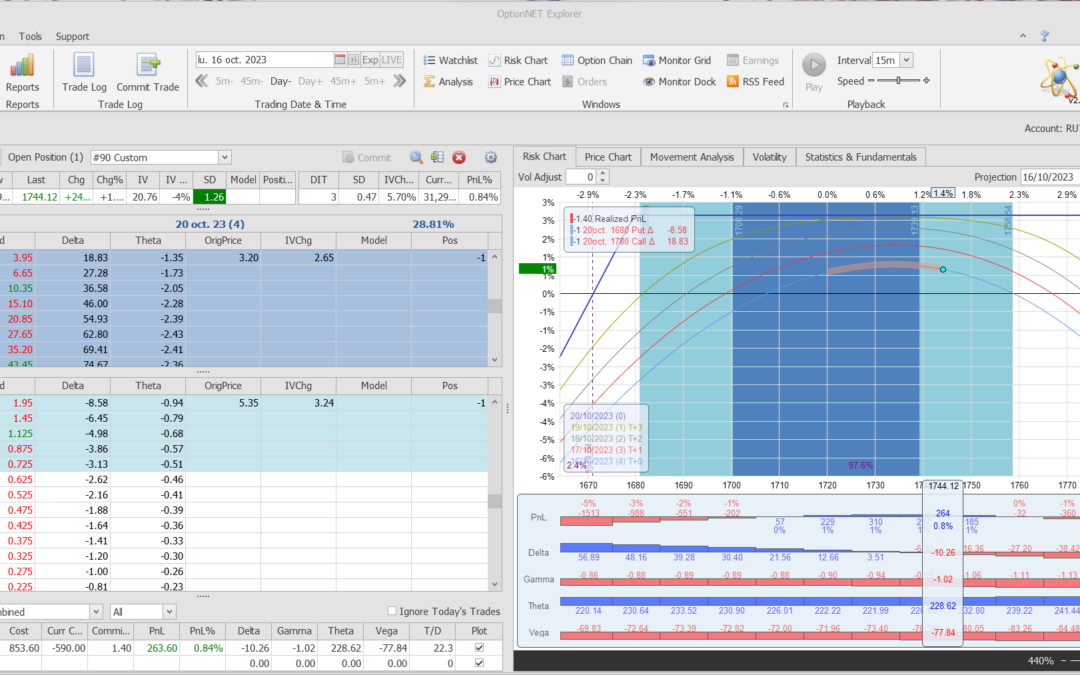Open the Watchlist window

[450, 60]
